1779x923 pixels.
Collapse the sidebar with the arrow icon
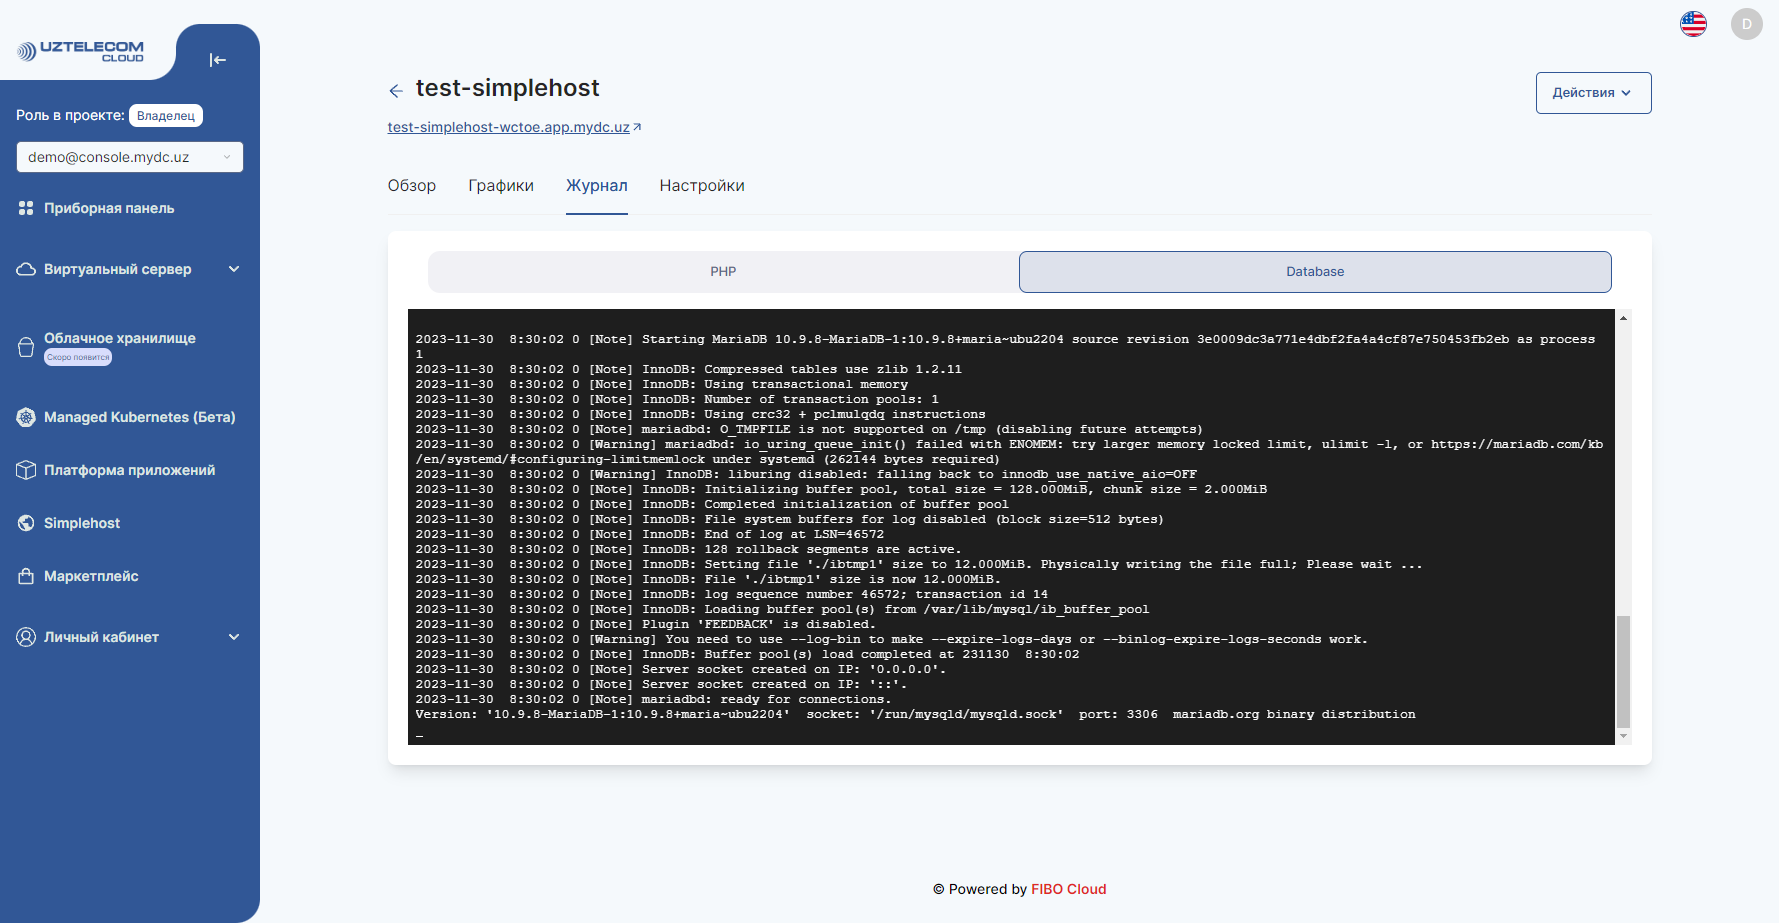click(217, 59)
